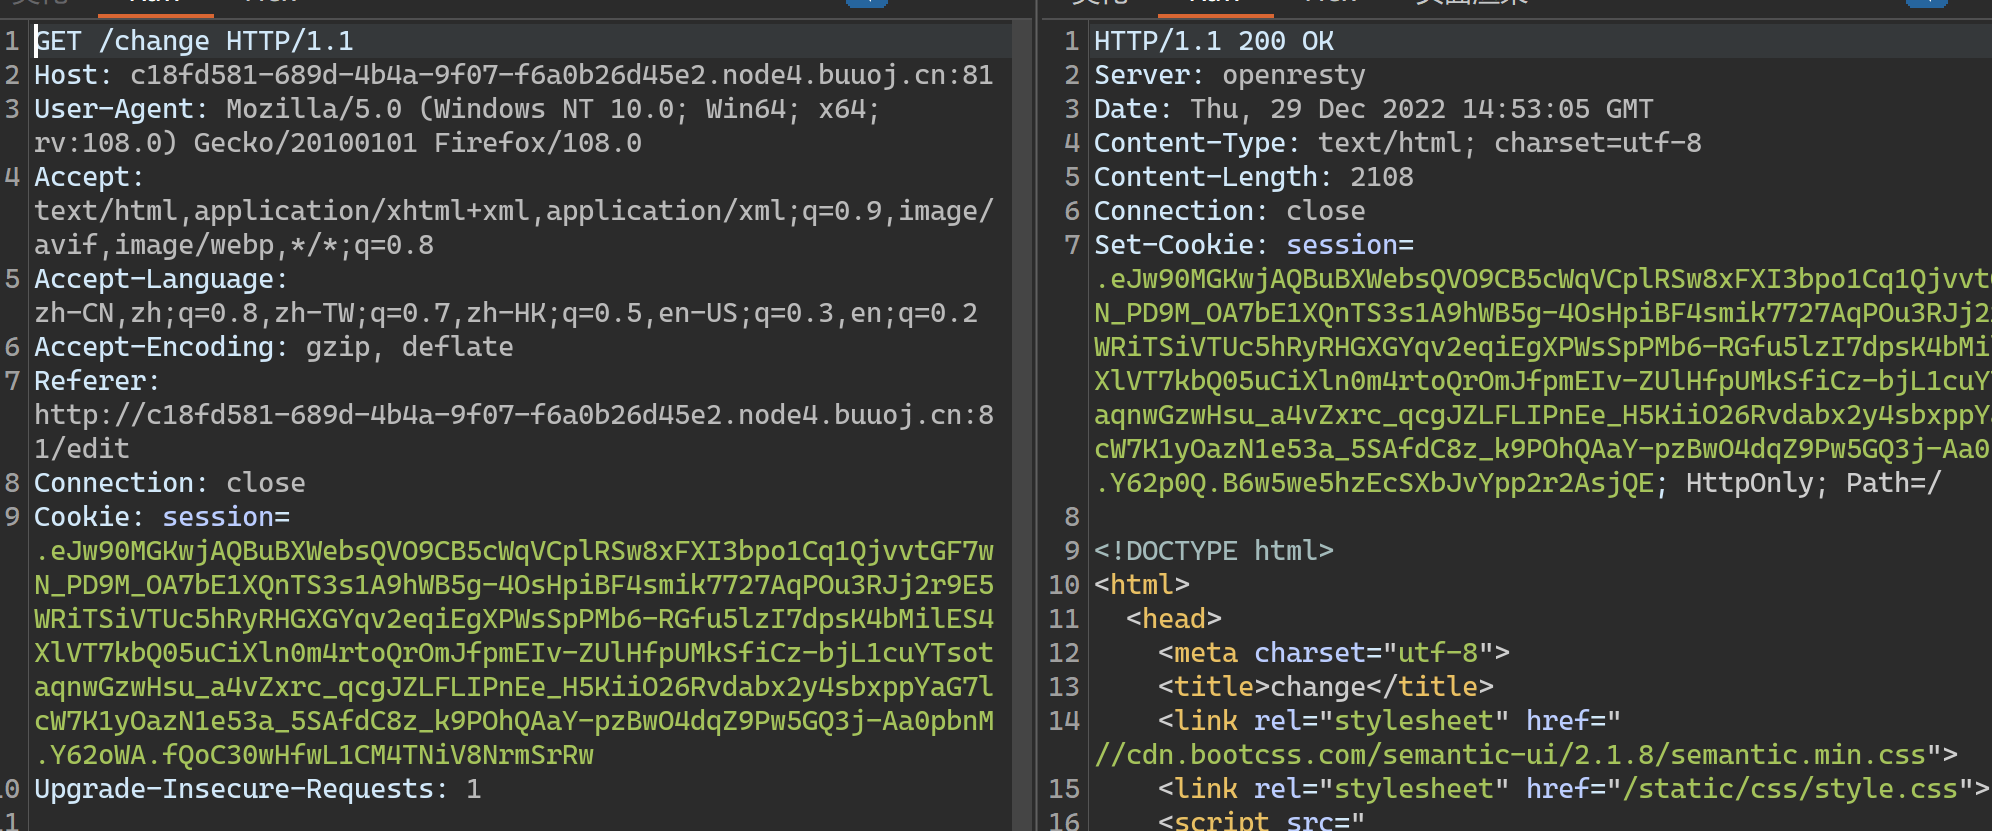
Task: Click the '/static/css/style.css' stylesheet link line
Action: coord(1573,789)
